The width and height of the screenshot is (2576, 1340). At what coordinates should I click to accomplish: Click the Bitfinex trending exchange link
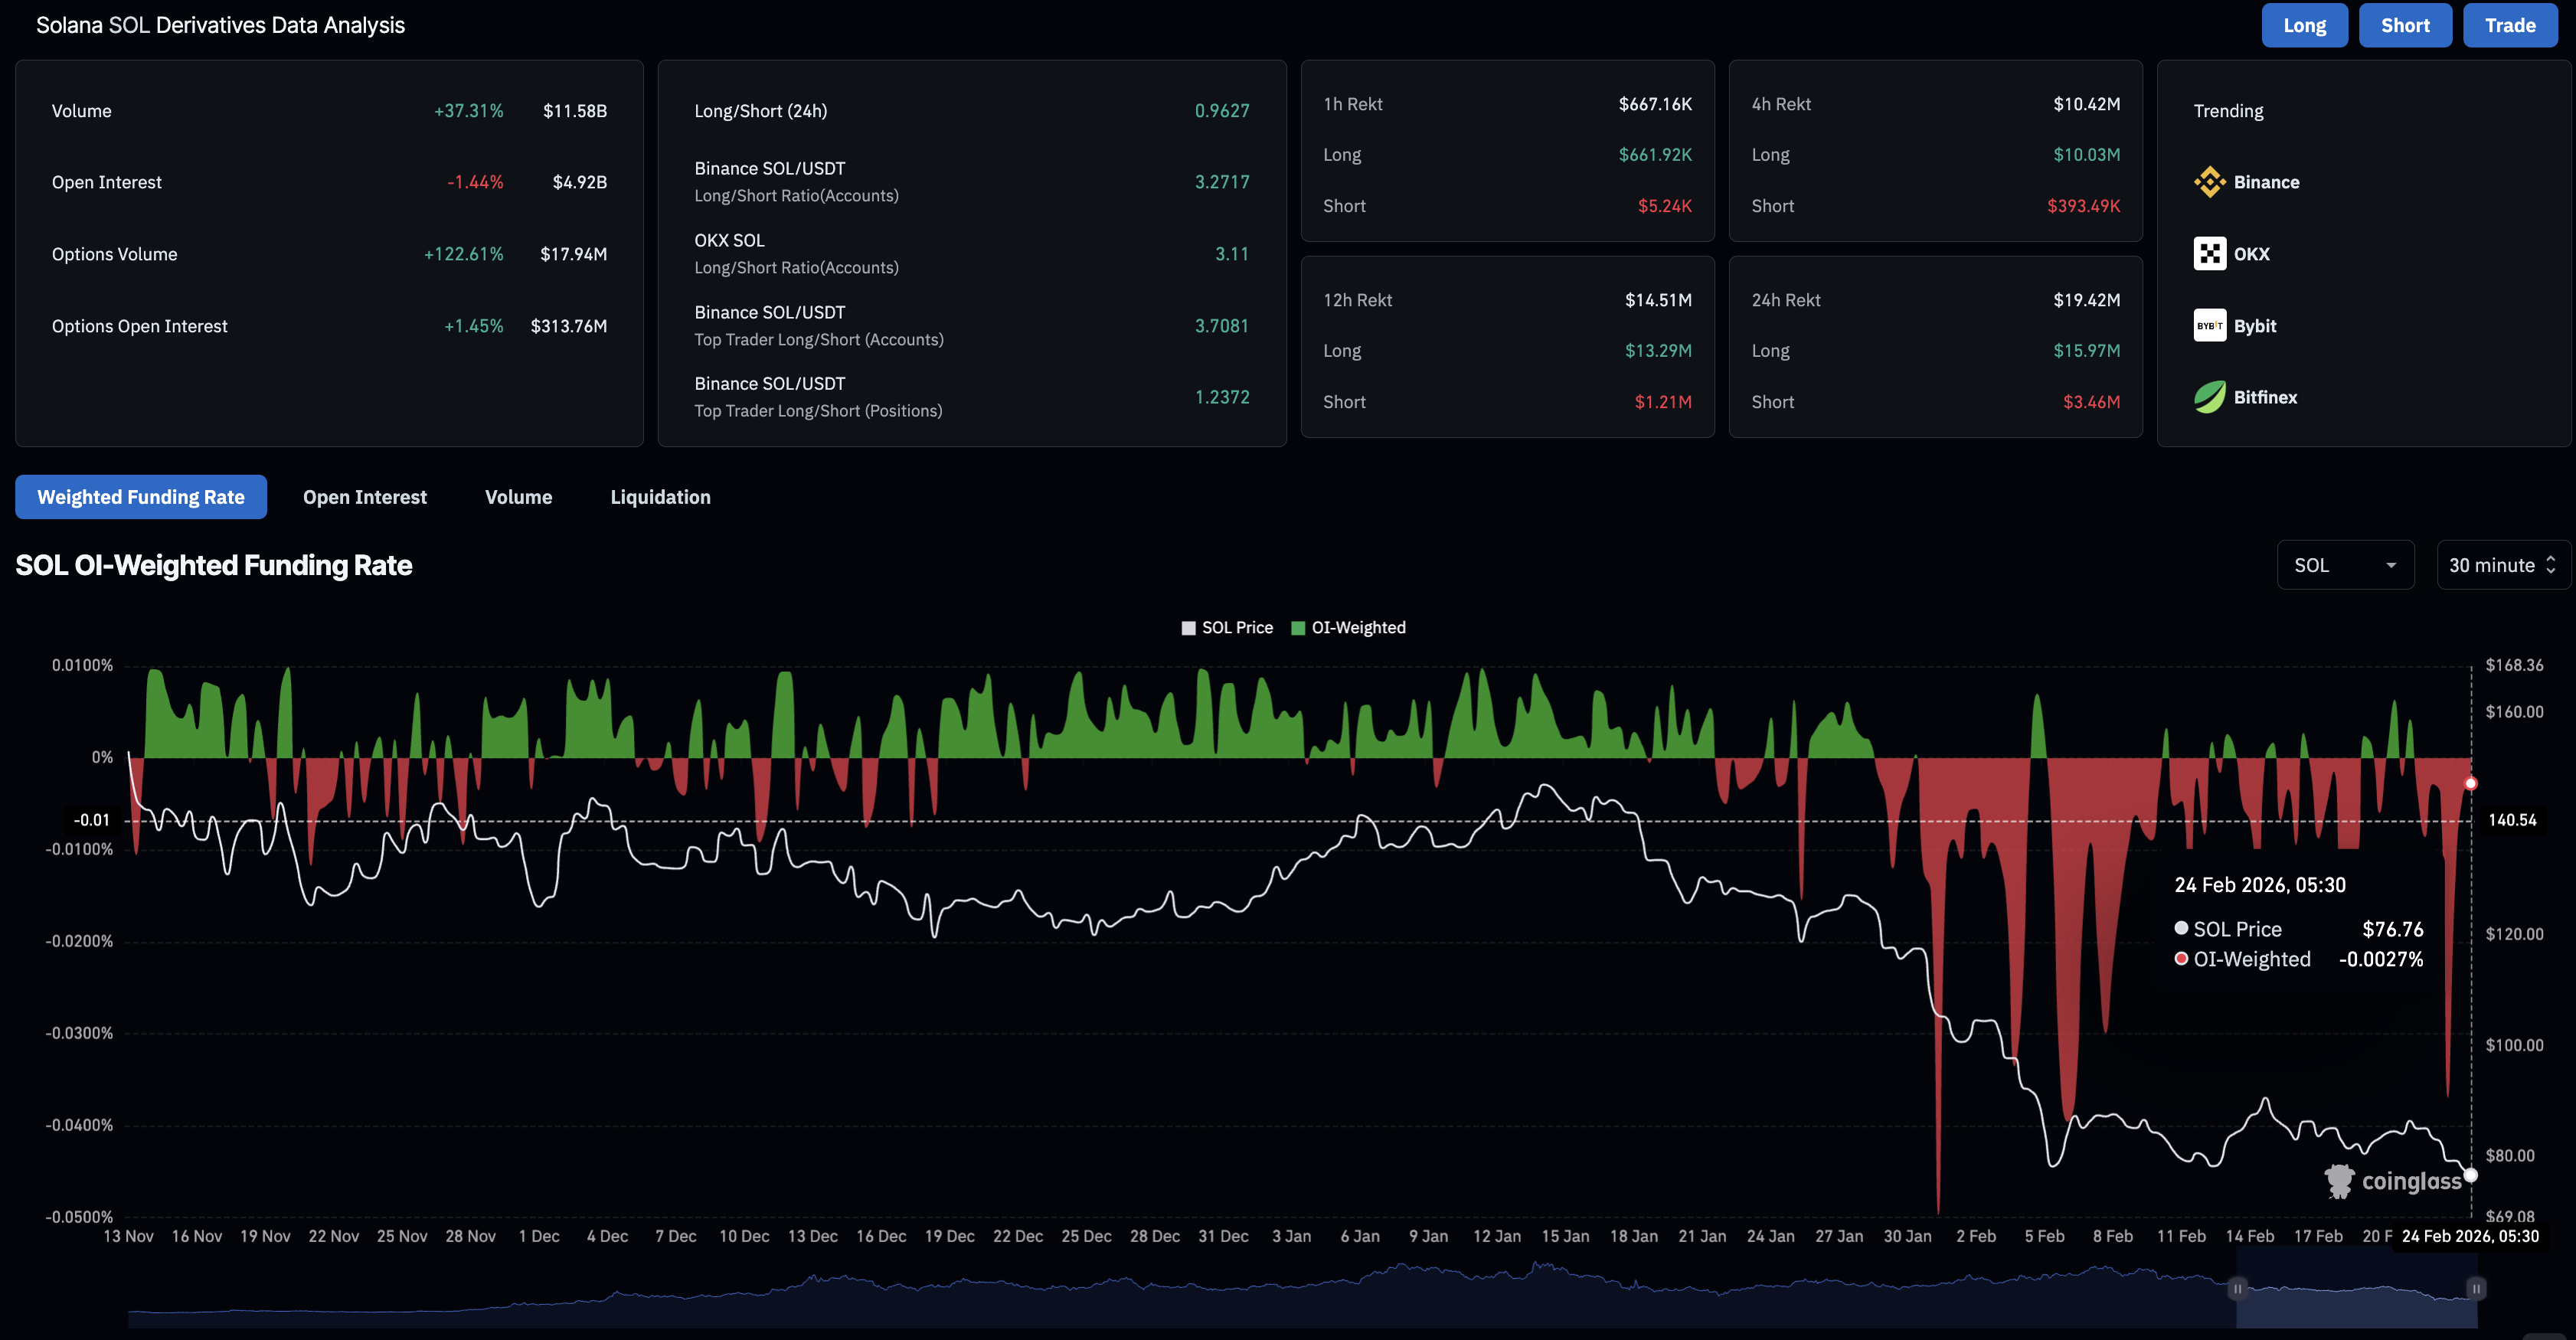[2265, 397]
